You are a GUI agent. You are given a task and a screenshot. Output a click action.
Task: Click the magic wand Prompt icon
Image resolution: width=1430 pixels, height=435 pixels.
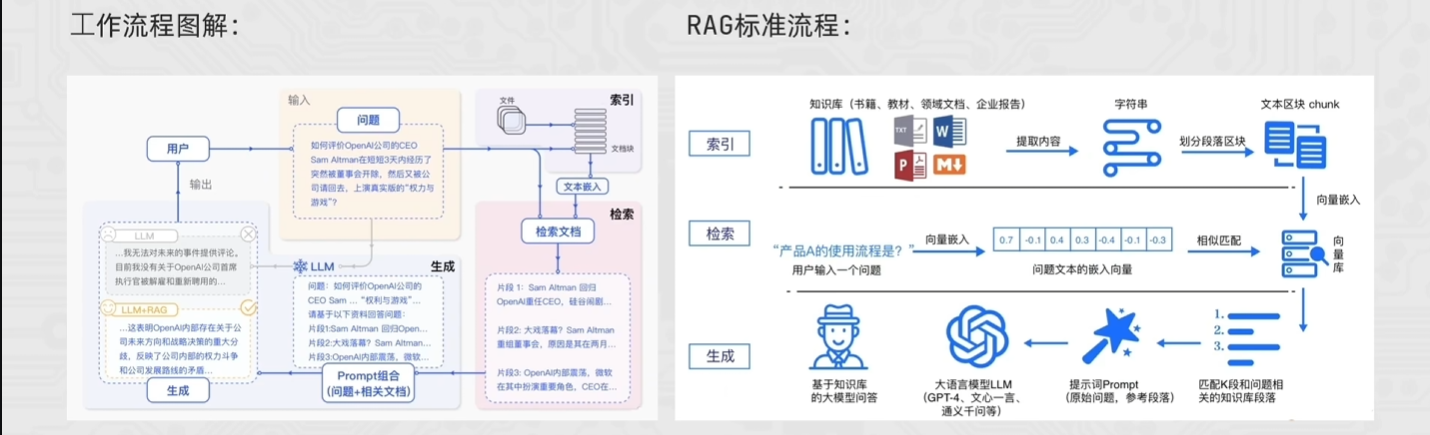point(1109,338)
